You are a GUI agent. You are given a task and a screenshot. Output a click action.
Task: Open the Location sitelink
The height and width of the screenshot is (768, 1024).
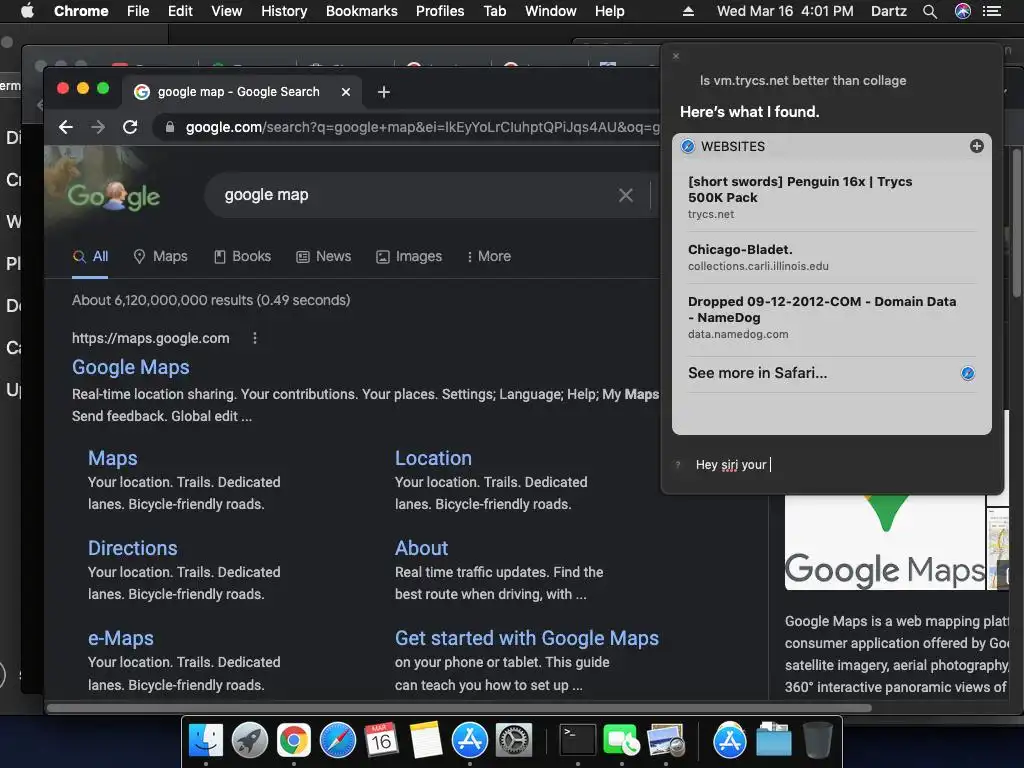(x=433, y=458)
